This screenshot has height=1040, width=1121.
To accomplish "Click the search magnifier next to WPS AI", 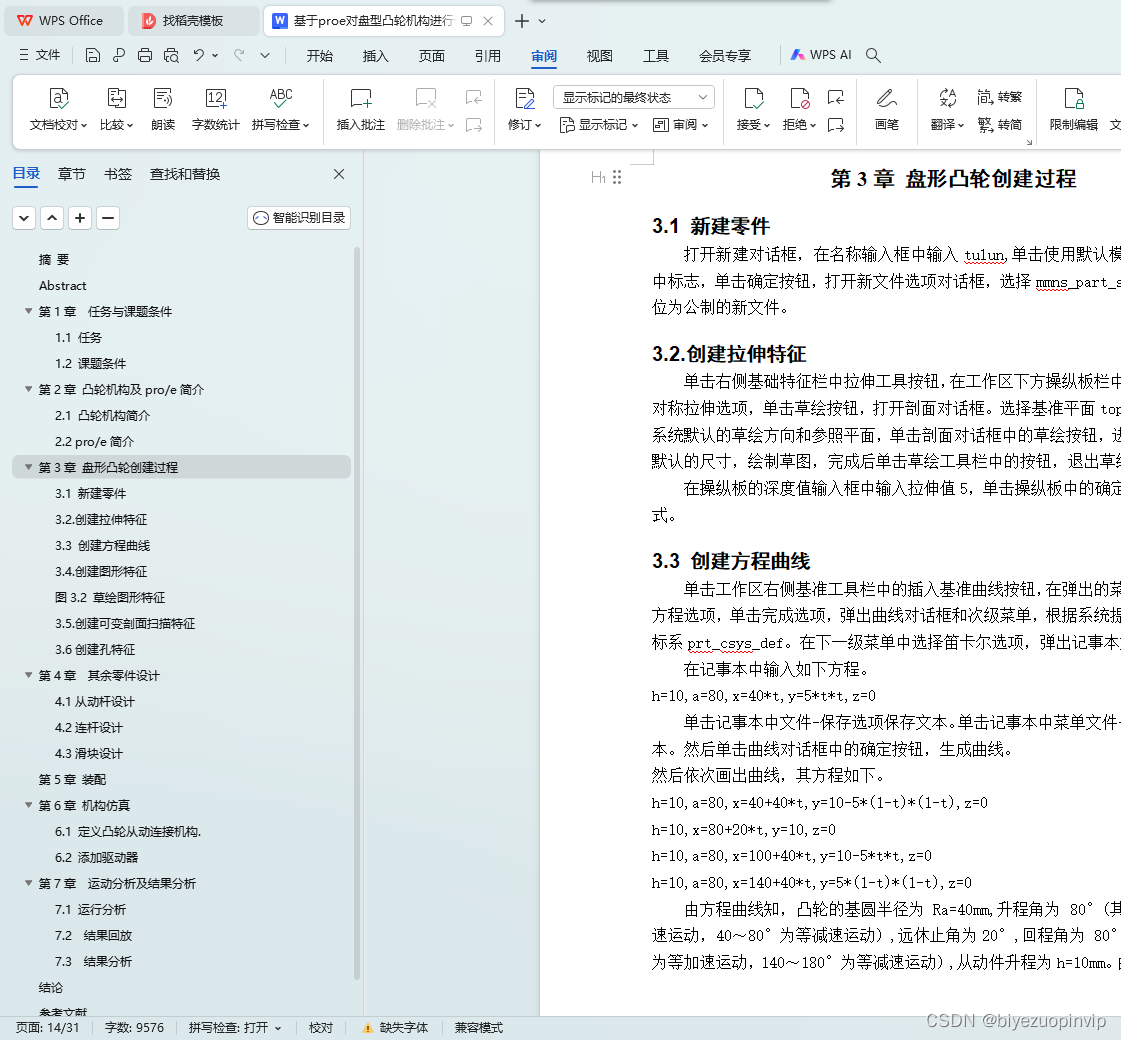I will pyautogui.click(x=873, y=55).
